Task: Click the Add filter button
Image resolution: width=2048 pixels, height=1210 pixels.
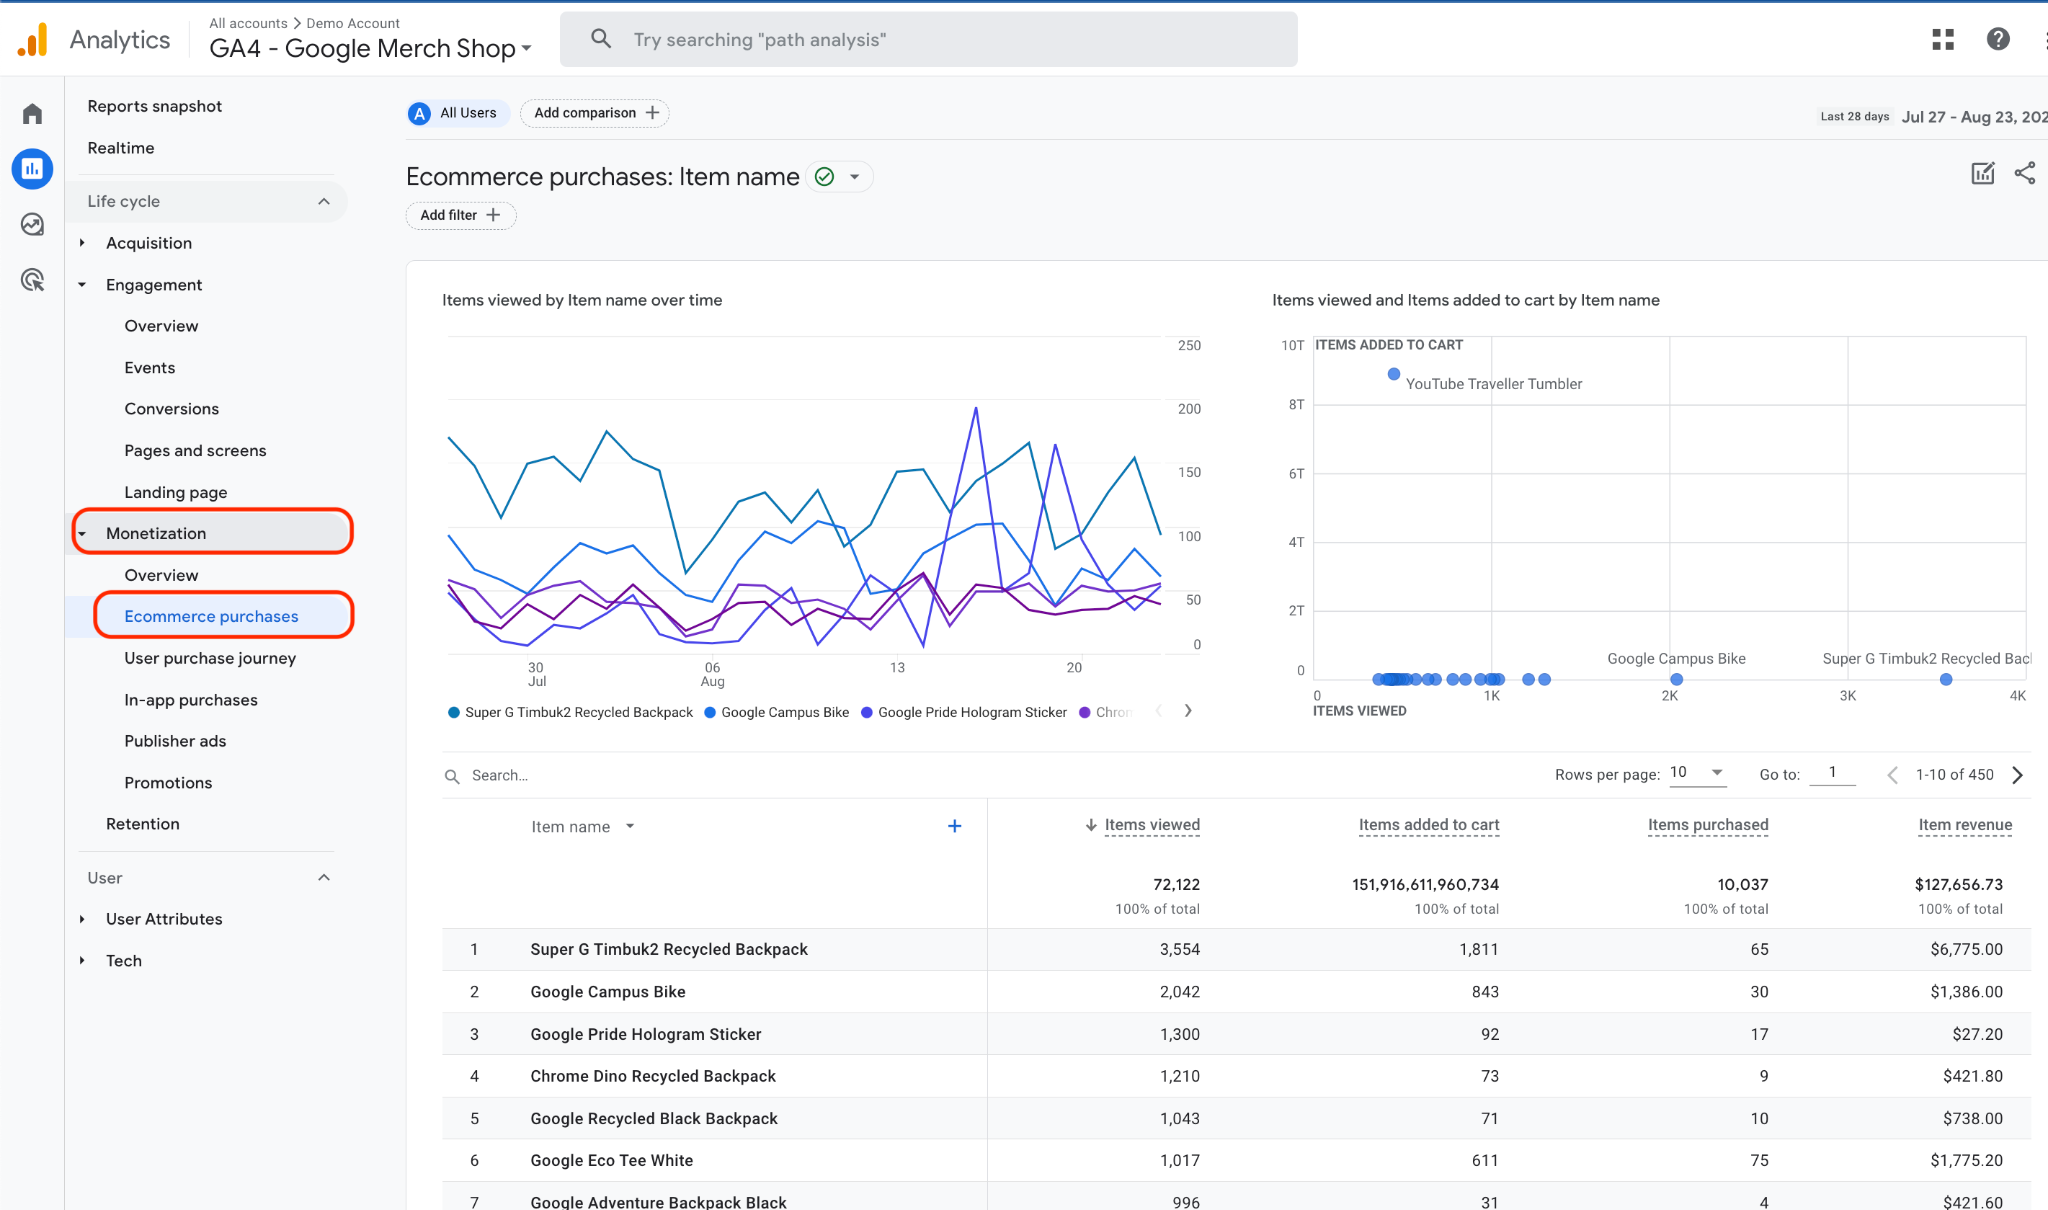Action: tap(461, 215)
